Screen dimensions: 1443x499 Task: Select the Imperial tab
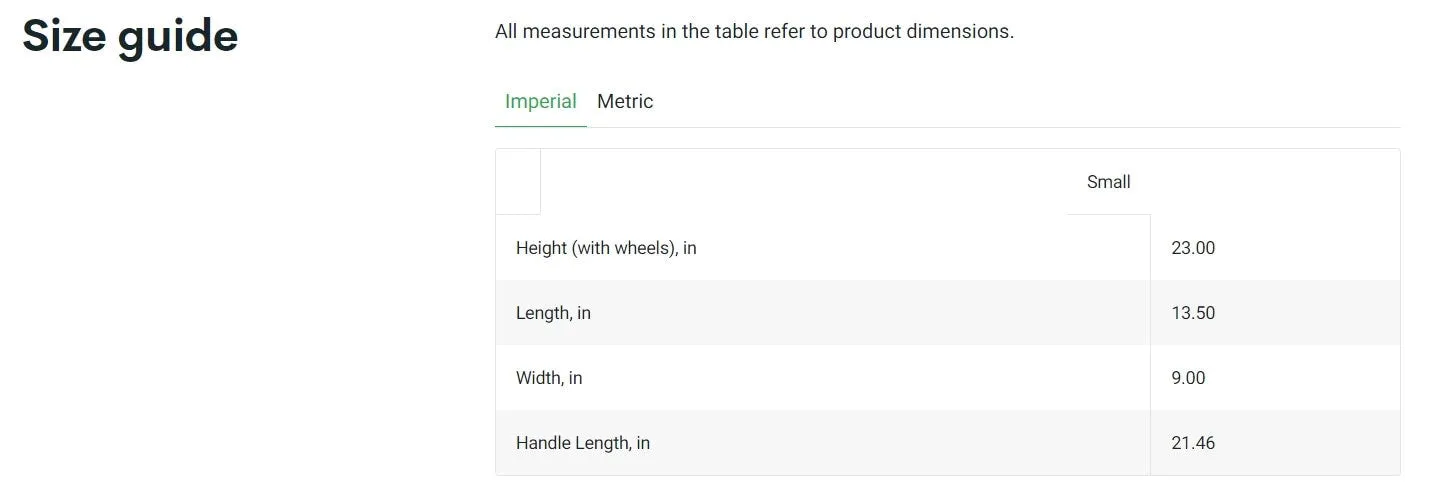point(541,101)
